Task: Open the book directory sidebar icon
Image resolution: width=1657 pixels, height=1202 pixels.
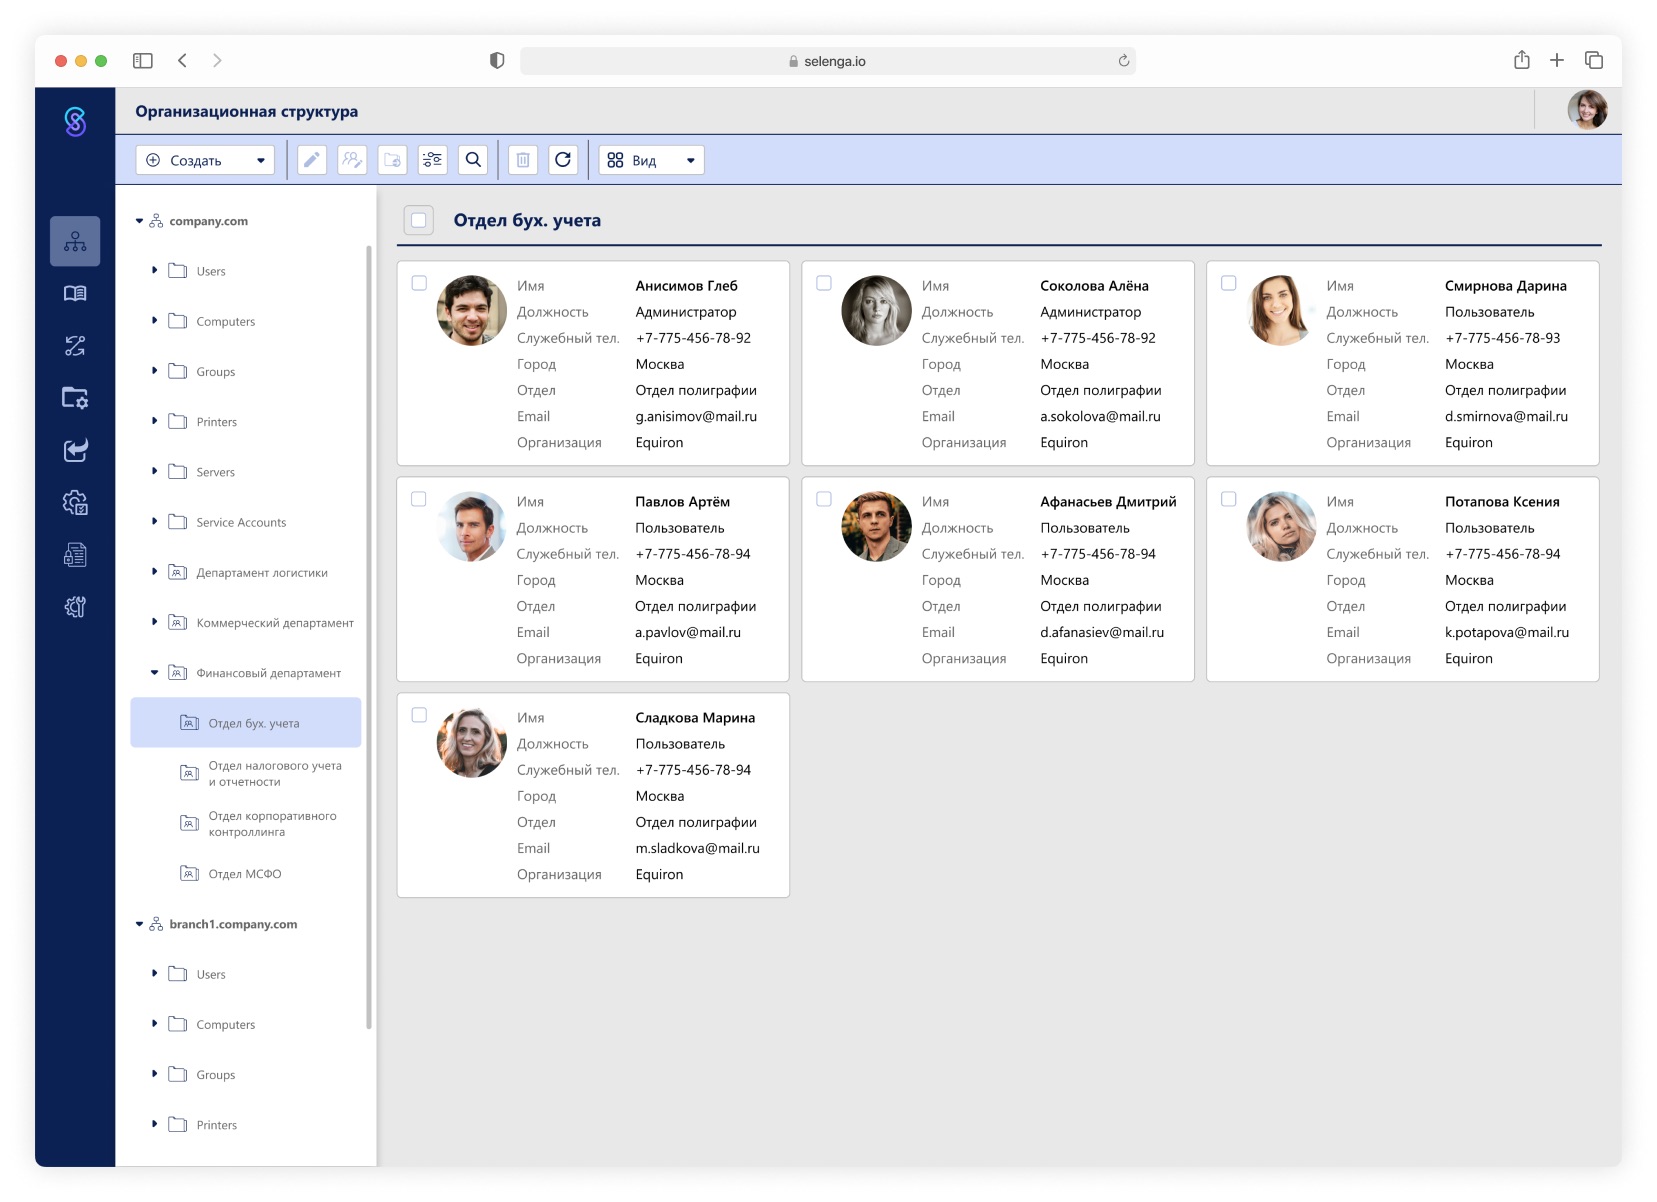Action: pos(75,293)
